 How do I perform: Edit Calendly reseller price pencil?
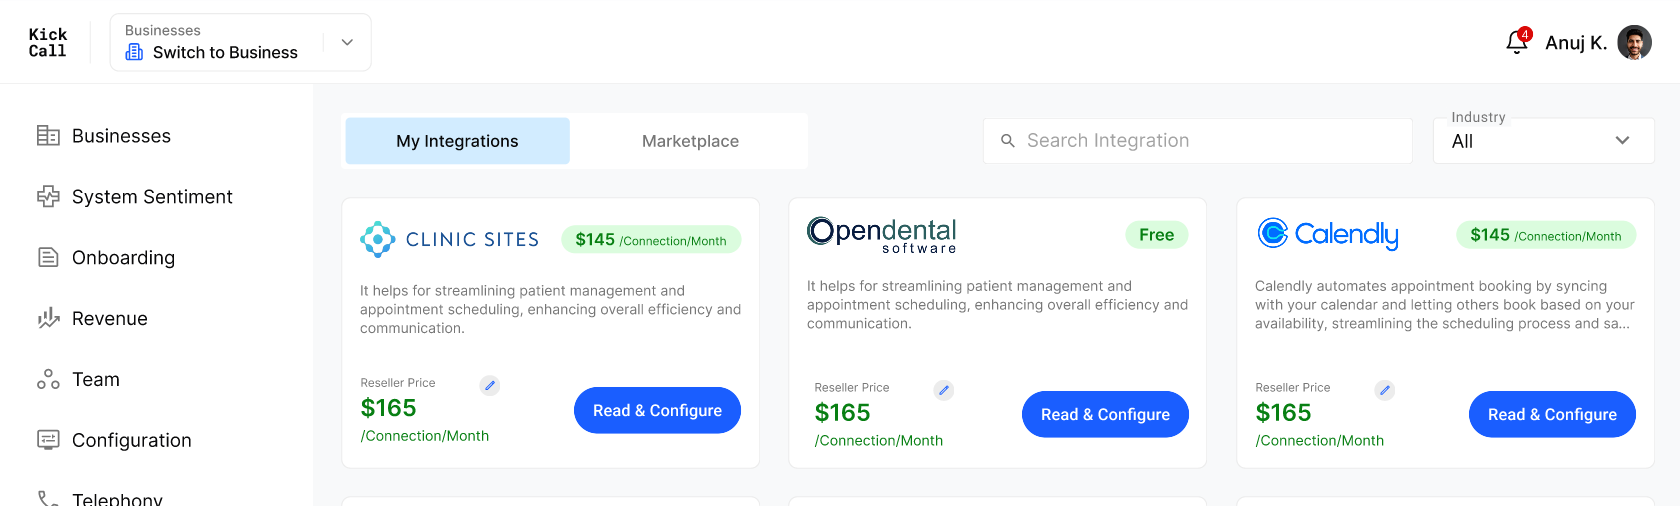[x=1384, y=390]
